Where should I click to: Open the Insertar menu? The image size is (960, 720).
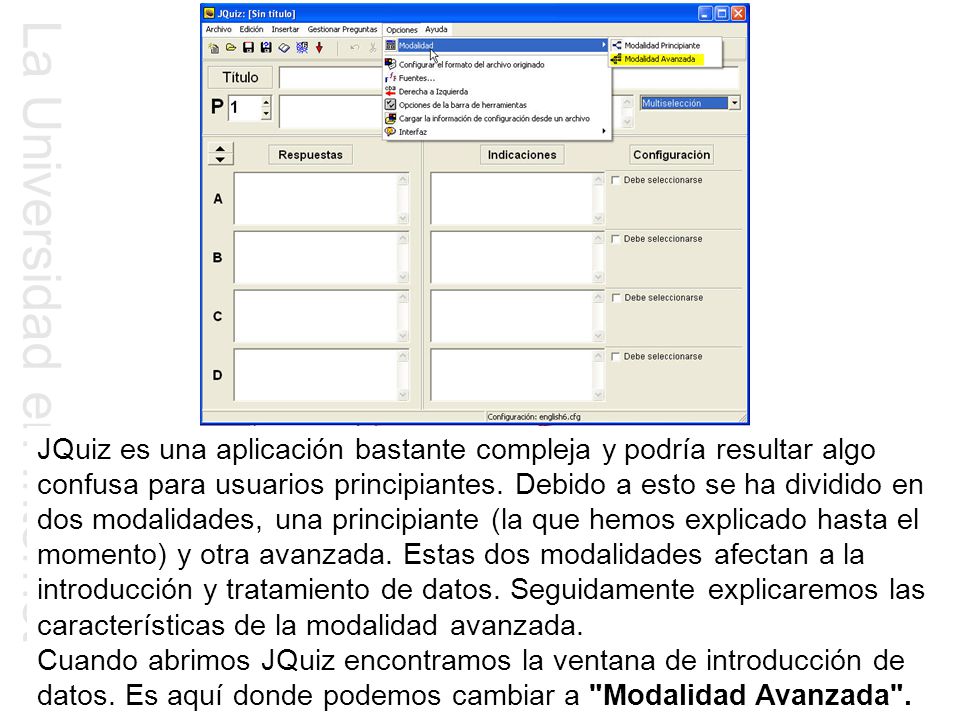(x=285, y=29)
